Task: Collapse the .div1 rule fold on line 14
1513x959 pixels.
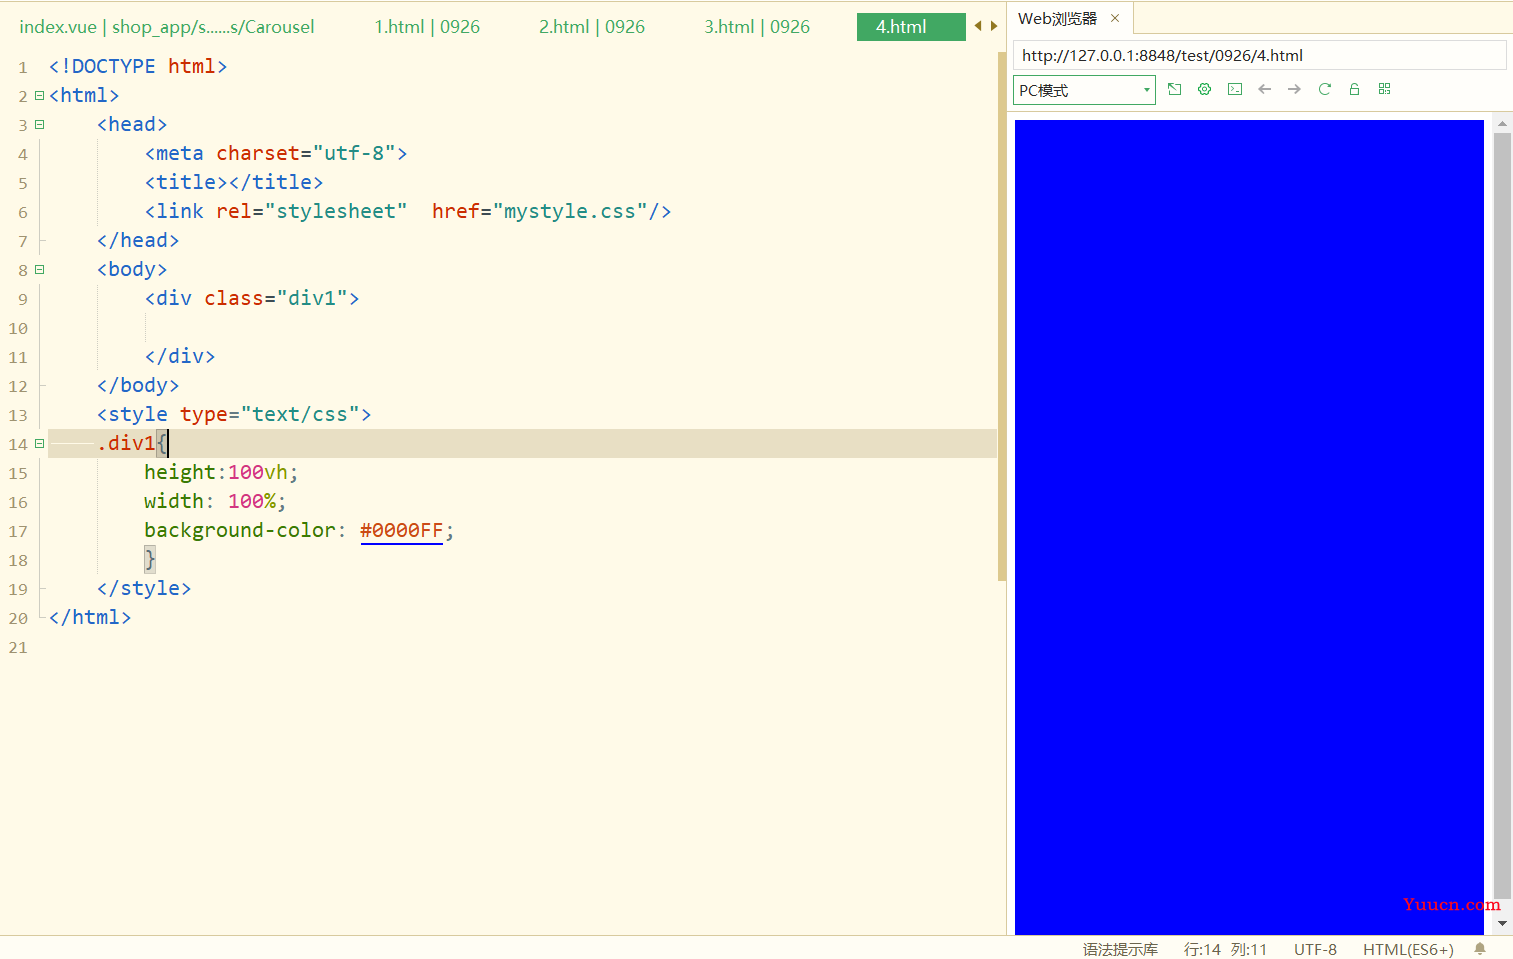Action: pyautogui.click(x=40, y=443)
